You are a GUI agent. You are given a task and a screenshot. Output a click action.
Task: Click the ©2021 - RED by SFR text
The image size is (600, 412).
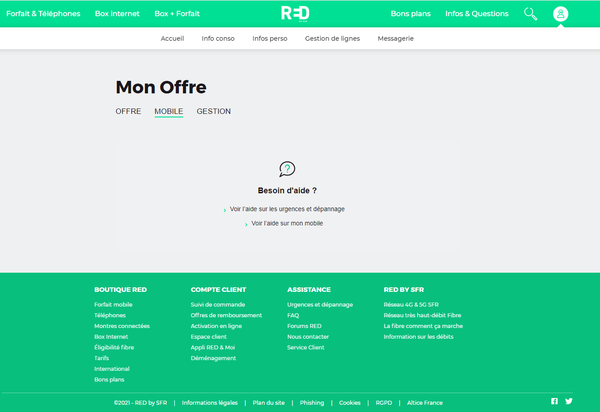[140, 403]
